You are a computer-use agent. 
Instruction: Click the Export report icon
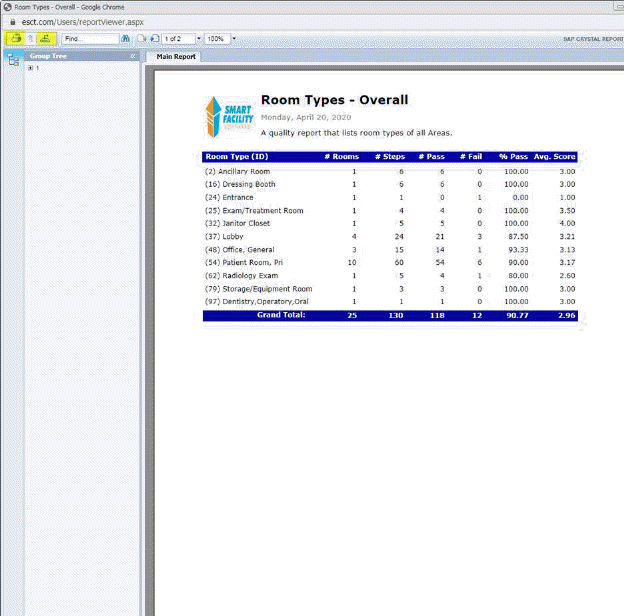(x=13, y=39)
